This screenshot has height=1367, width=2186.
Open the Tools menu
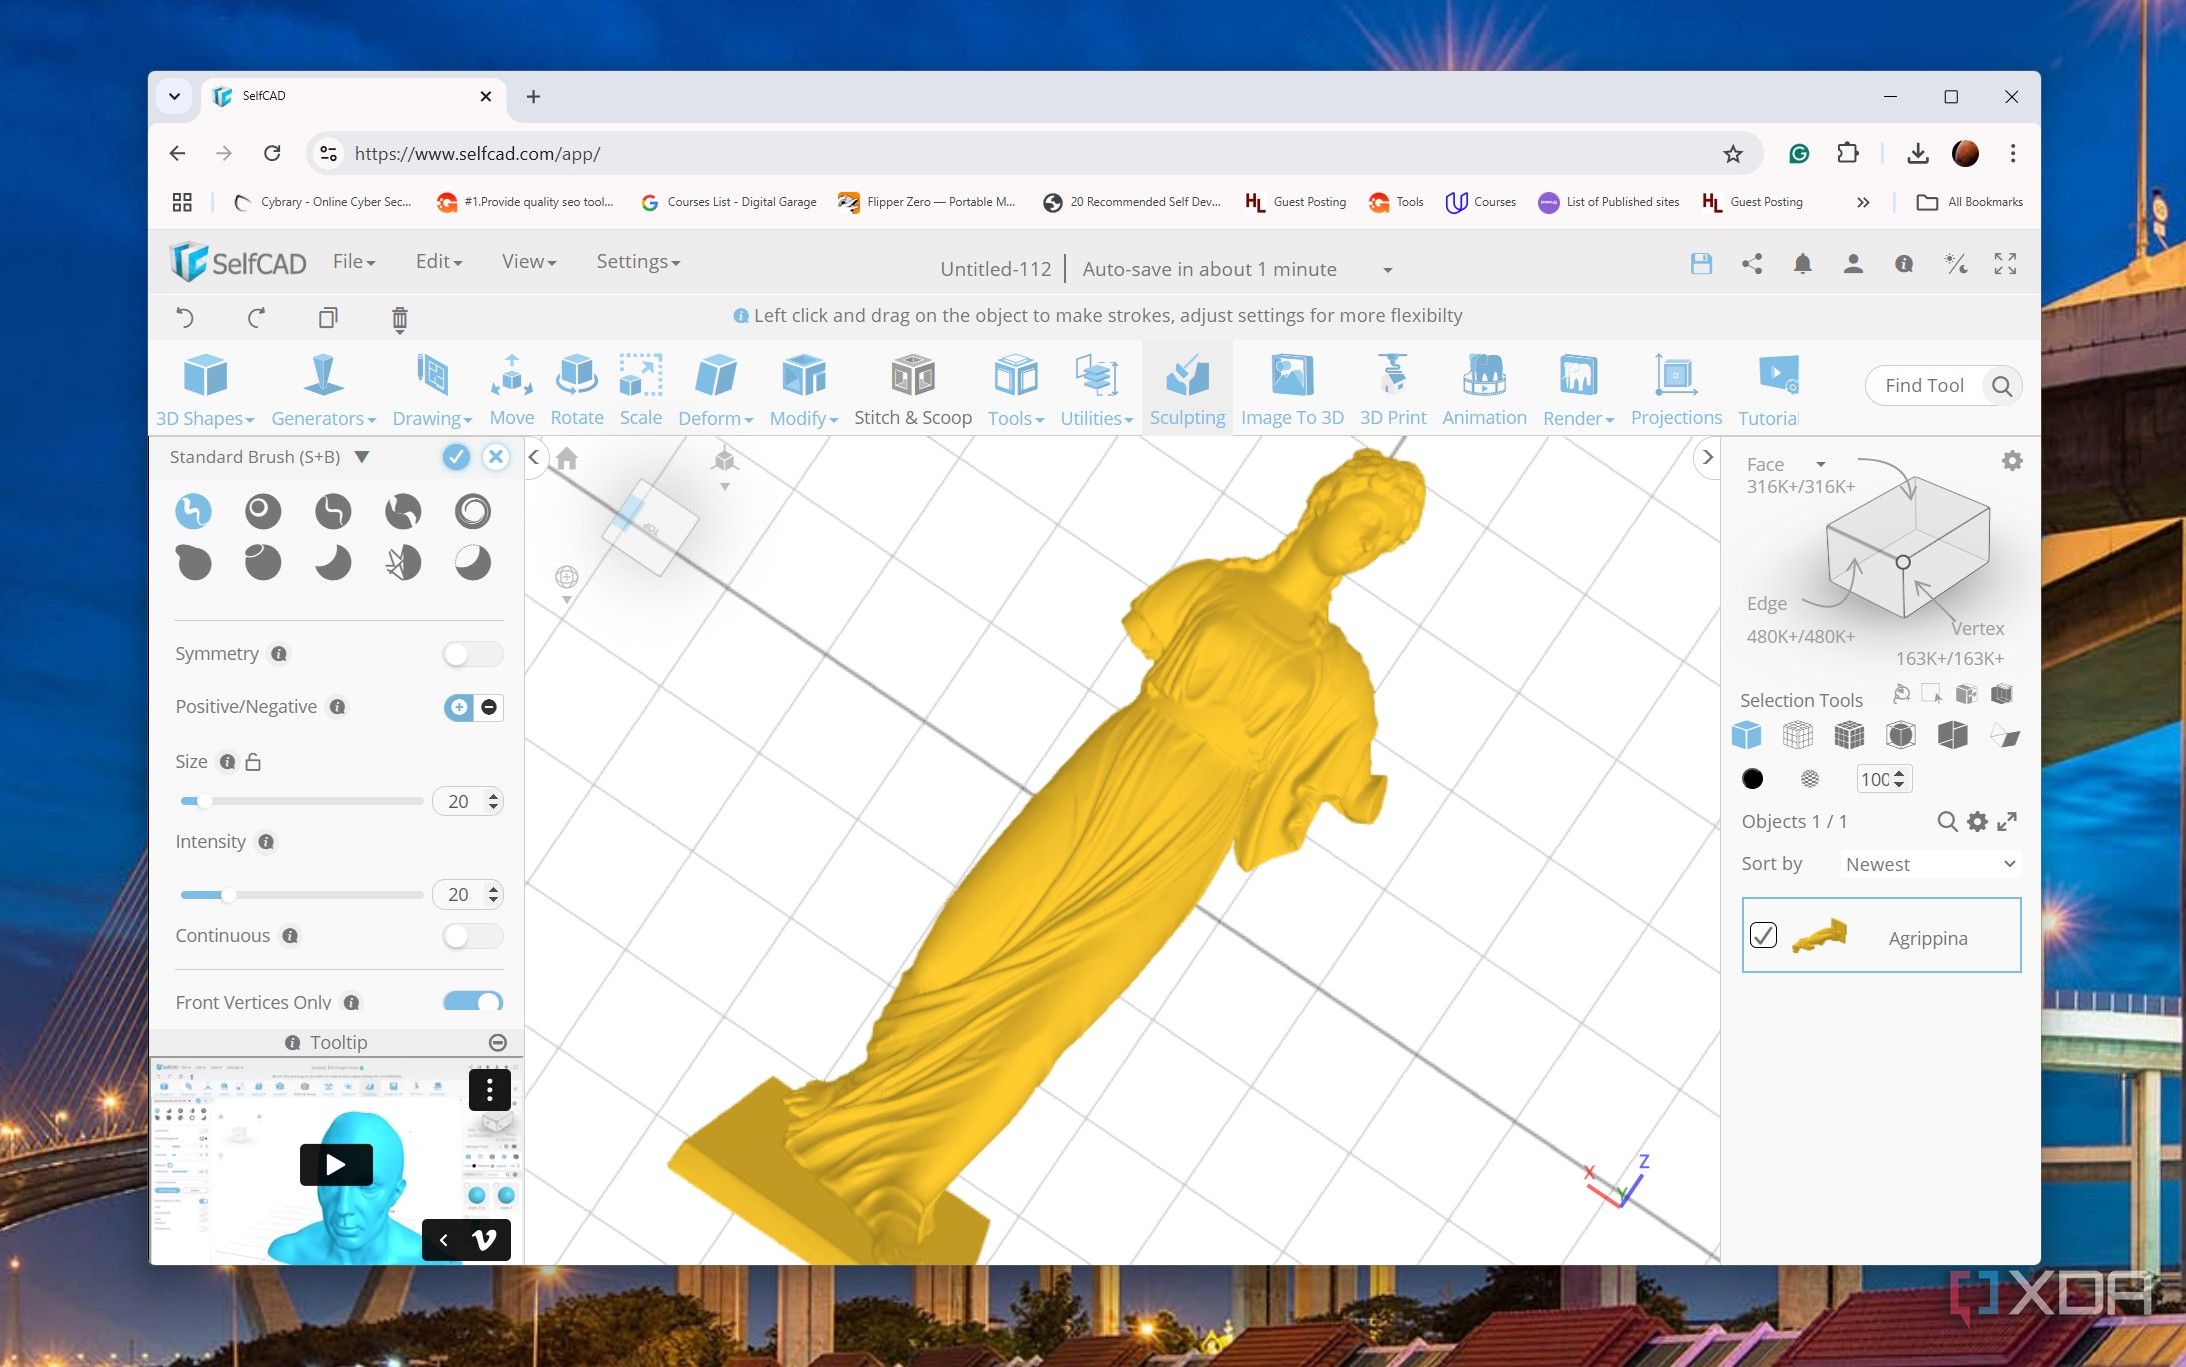coord(1016,390)
